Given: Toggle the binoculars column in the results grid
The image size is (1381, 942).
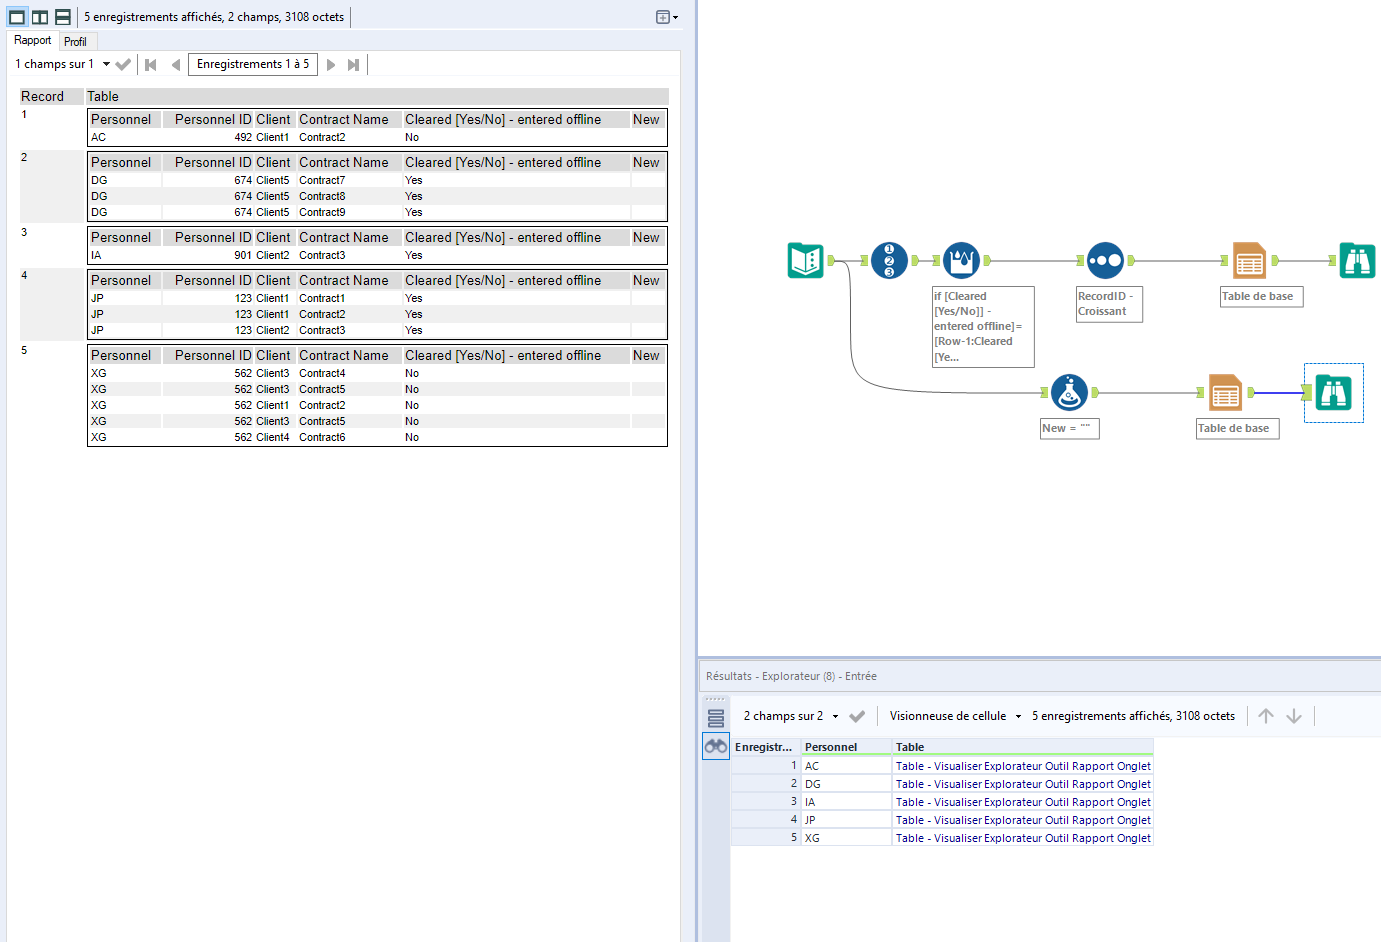Looking at the screenshot, I should tap(715, 746).
